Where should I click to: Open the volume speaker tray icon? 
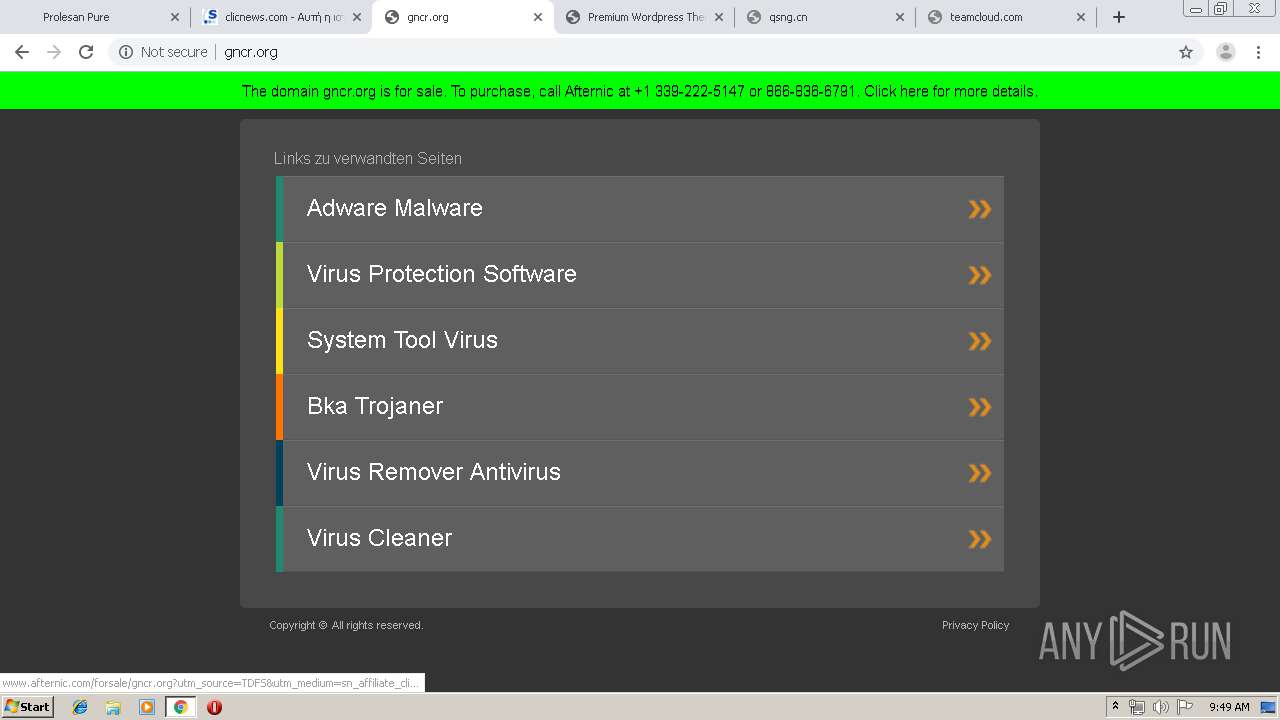click(x=1160, y=707)
